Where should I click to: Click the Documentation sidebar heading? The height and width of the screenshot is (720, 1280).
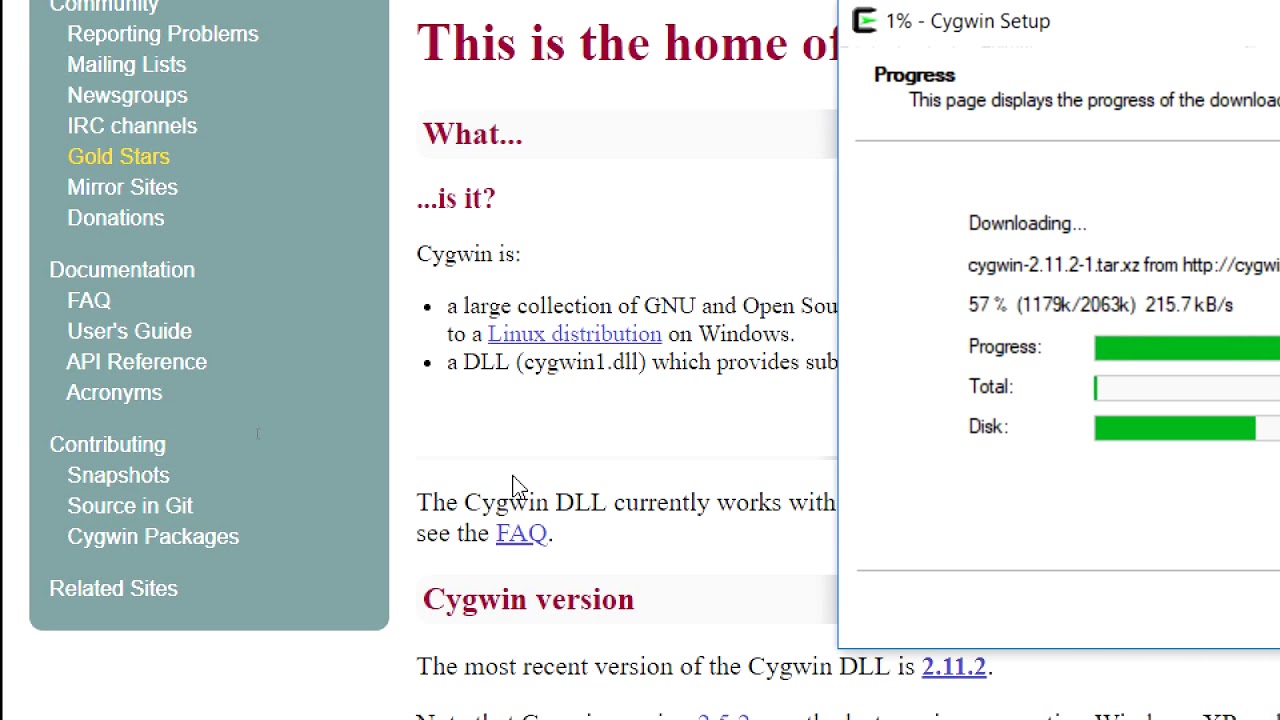(x=122, y=270)
